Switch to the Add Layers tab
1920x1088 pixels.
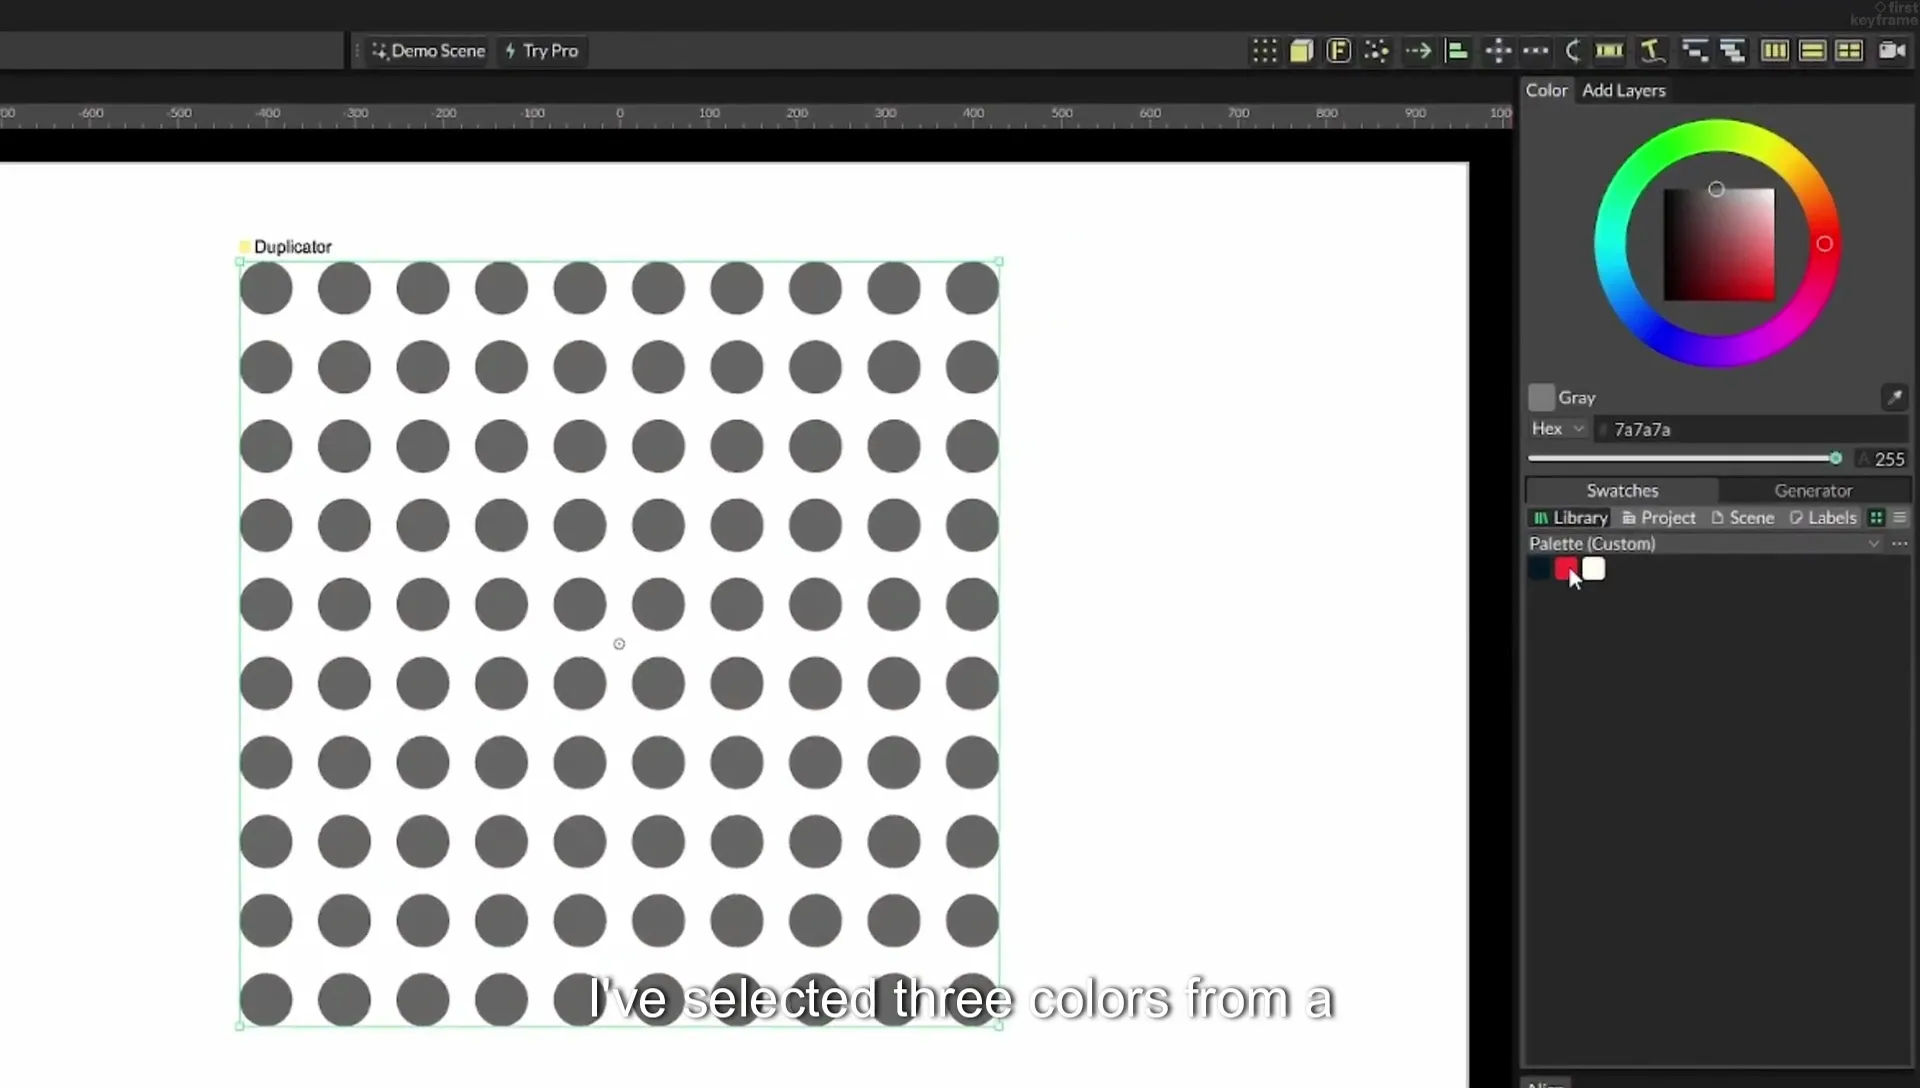click(1623, 90)
